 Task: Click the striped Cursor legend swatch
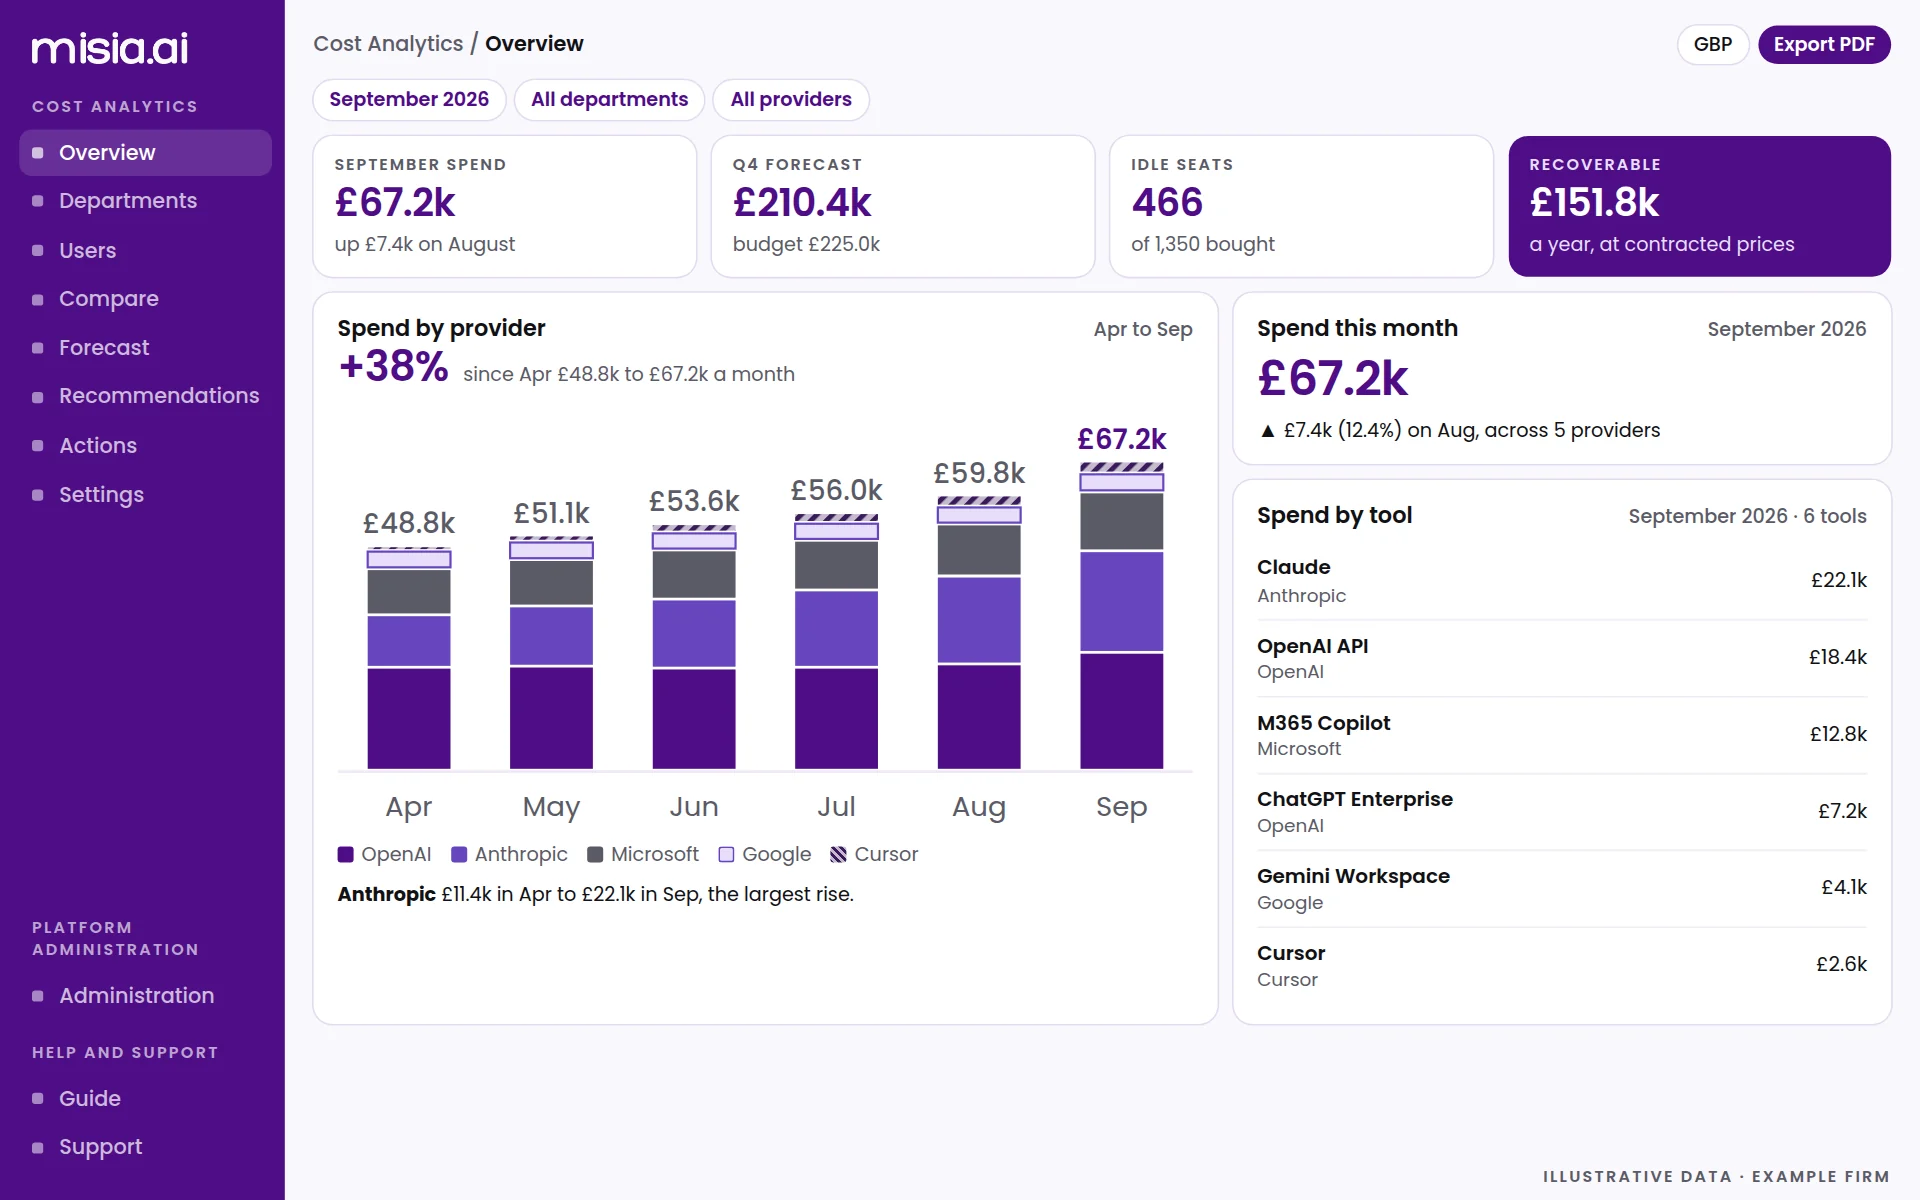click(838, 855)
